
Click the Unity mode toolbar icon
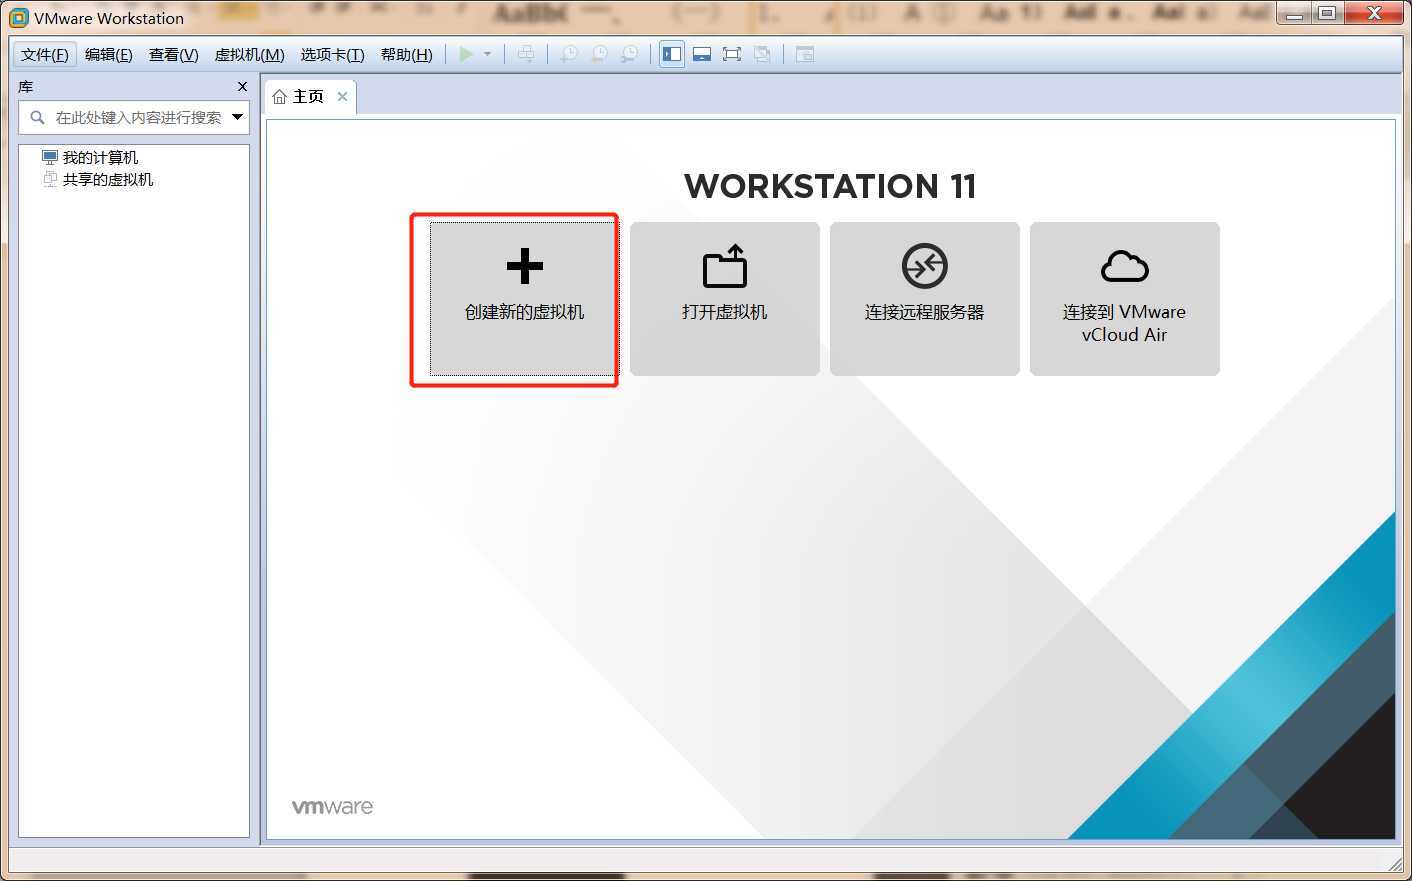coord(762,54)
